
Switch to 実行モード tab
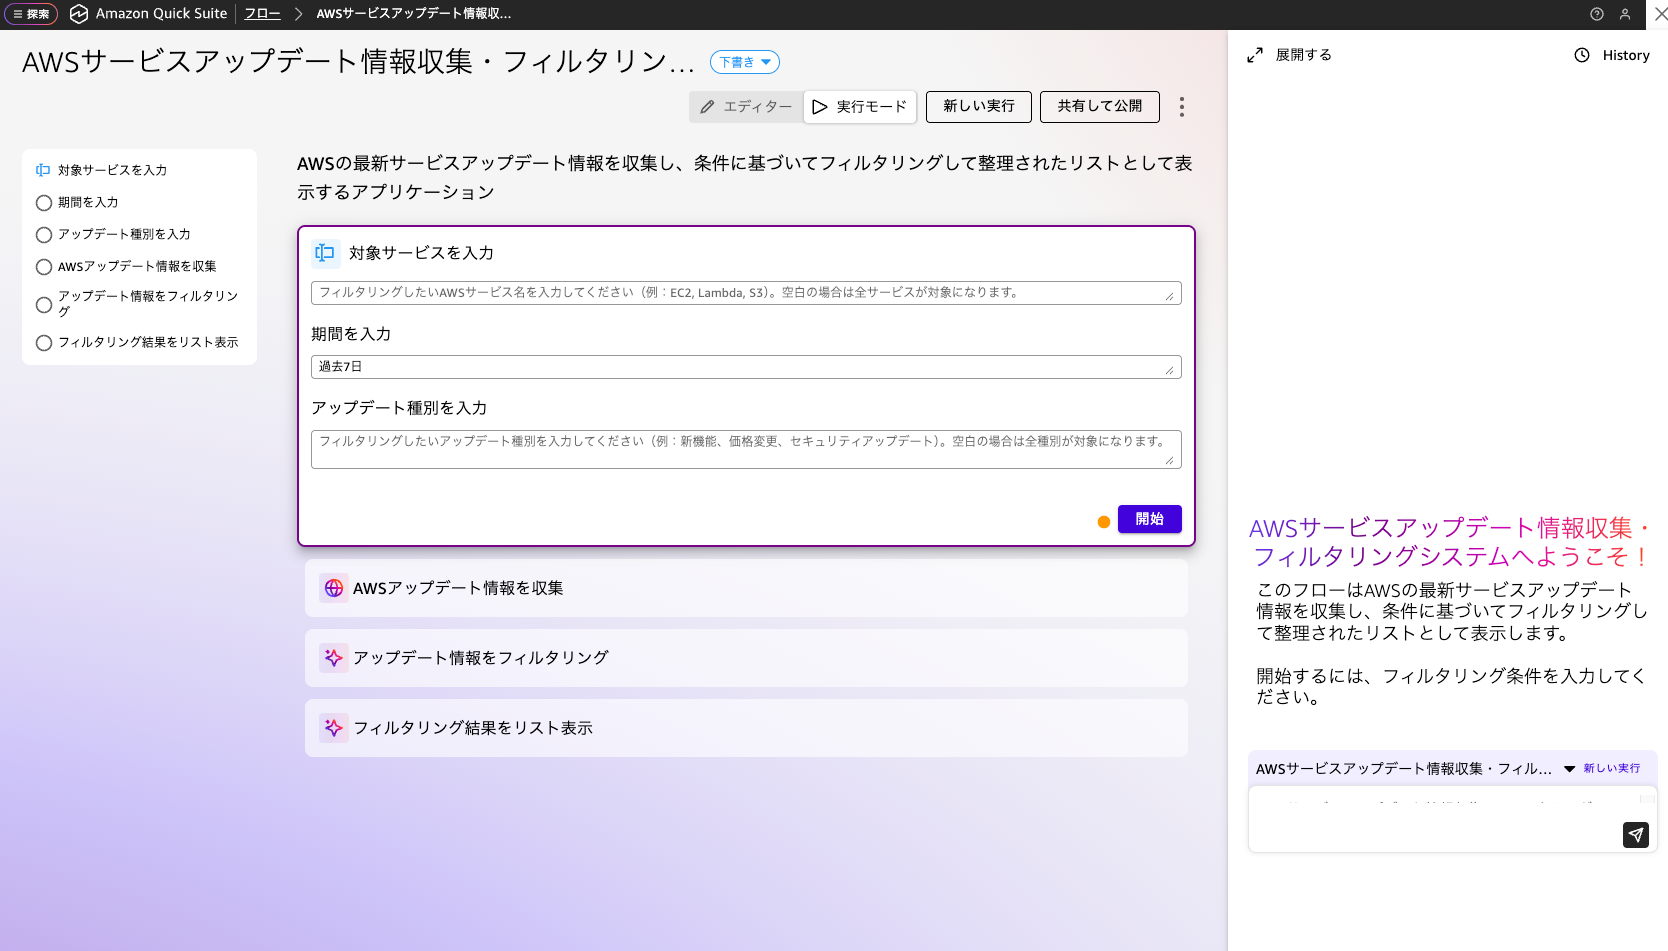pos(860,107)
